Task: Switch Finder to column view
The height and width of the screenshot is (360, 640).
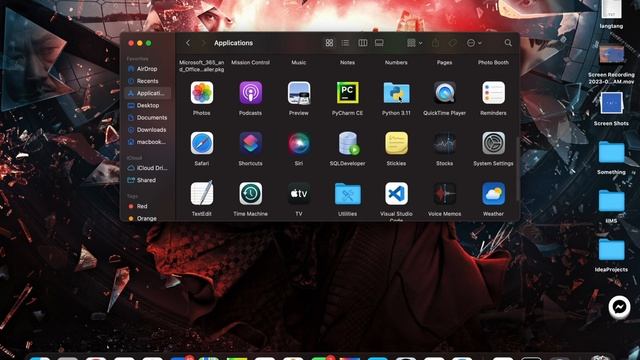Action: click(x=362, y=43)
